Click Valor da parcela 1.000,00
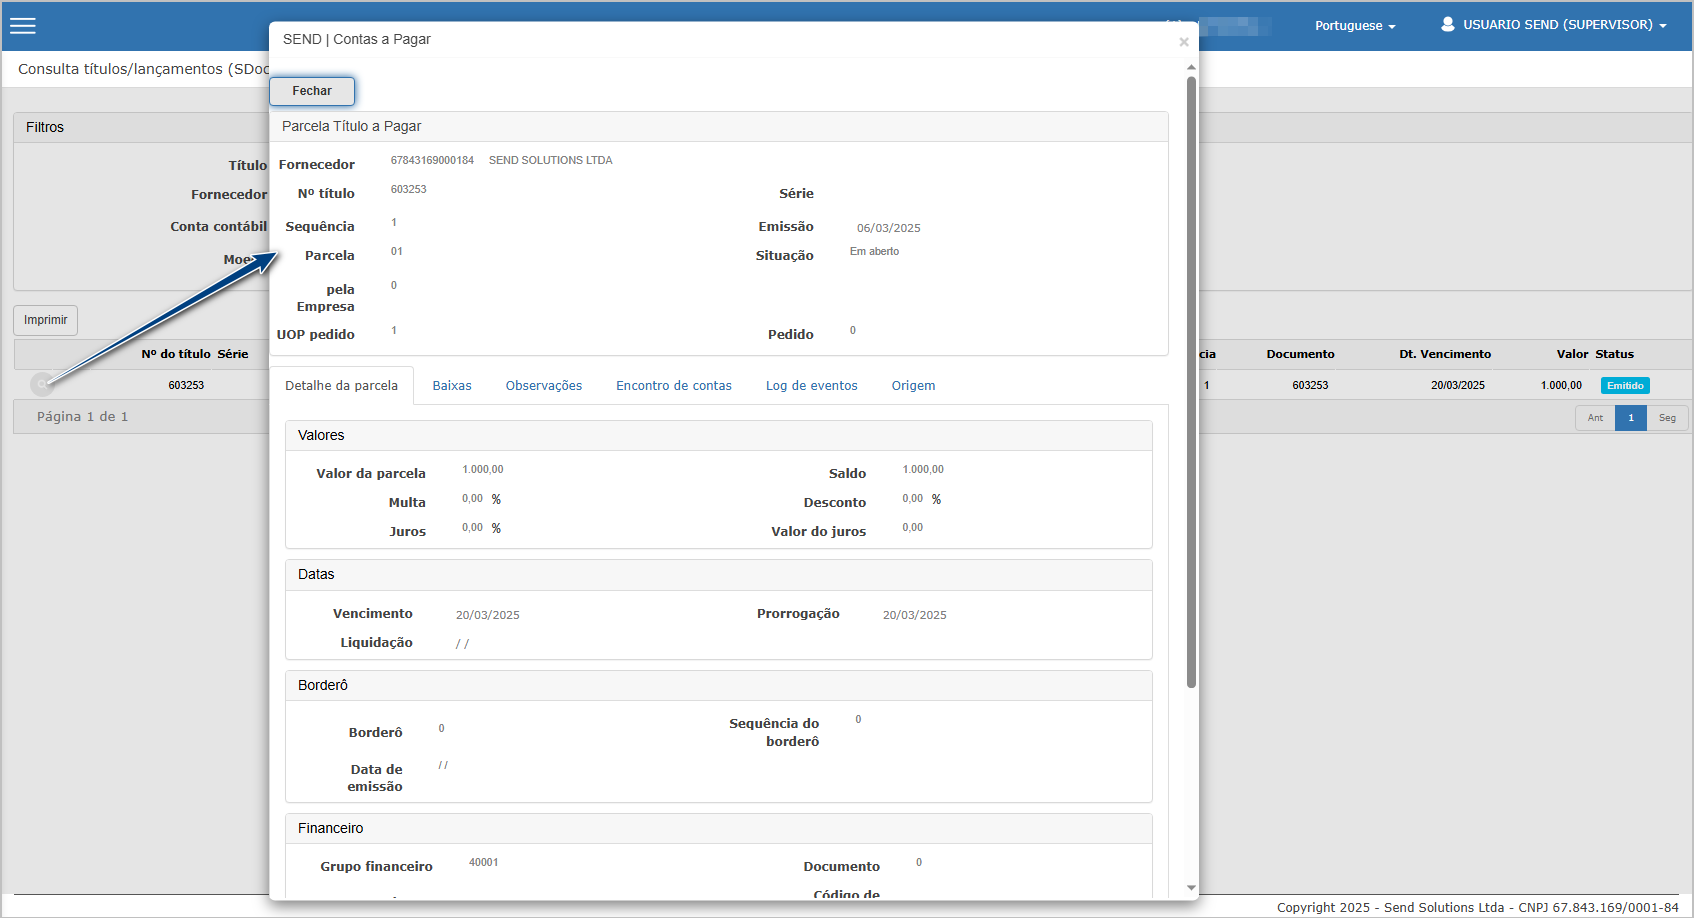Screen dimensions: 1694x918 pyautogui.click(x=482, y=470)
